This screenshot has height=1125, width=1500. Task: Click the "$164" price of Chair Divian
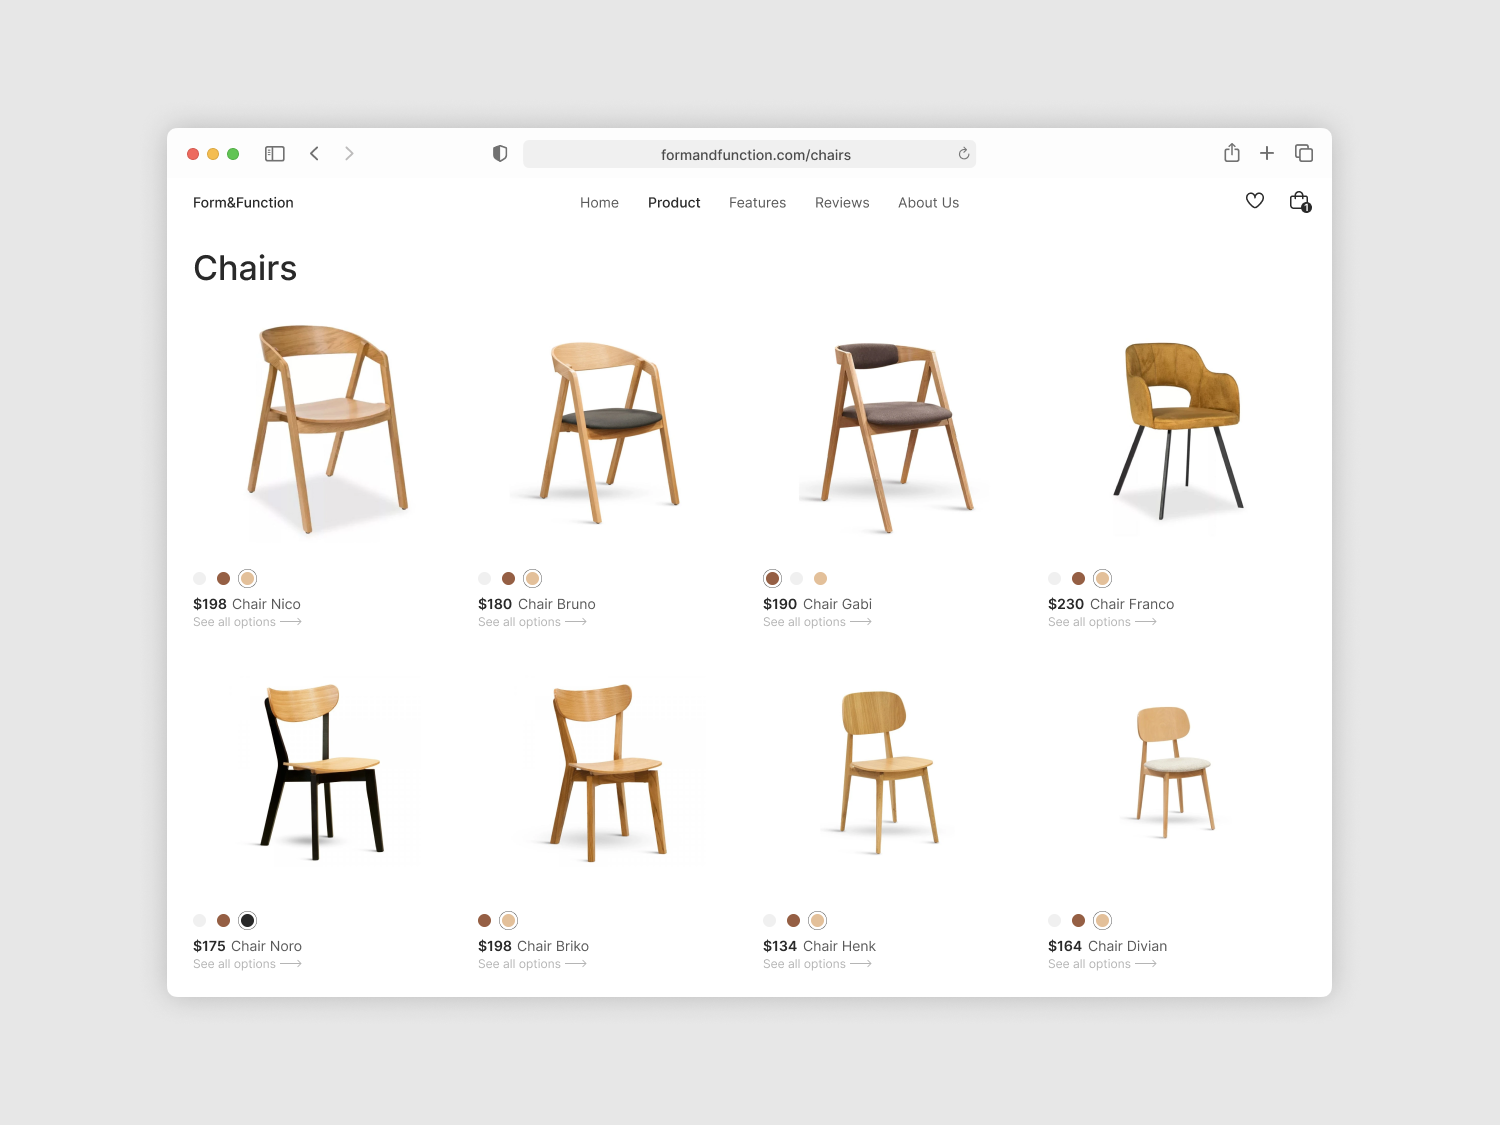coord(1065,946)
